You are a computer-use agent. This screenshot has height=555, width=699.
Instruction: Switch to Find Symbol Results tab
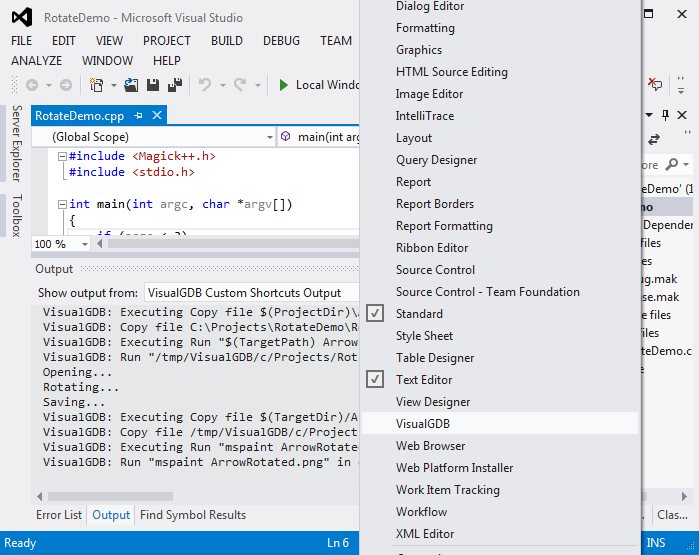(193, 515)
